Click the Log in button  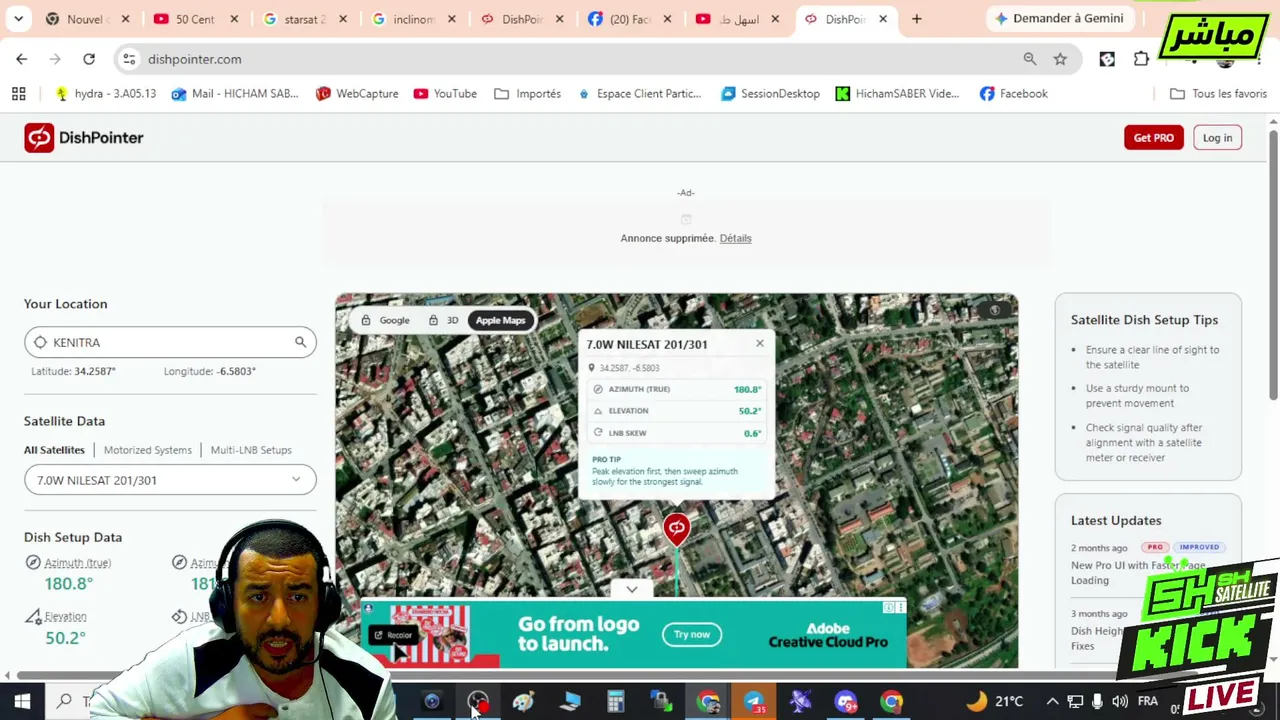[1217, 138]
